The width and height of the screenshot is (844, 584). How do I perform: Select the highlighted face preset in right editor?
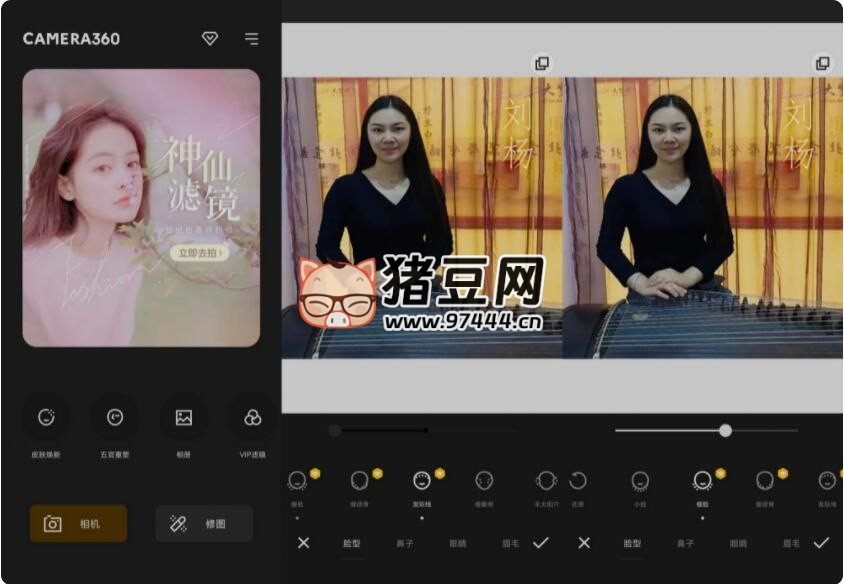tap(702, 481)
